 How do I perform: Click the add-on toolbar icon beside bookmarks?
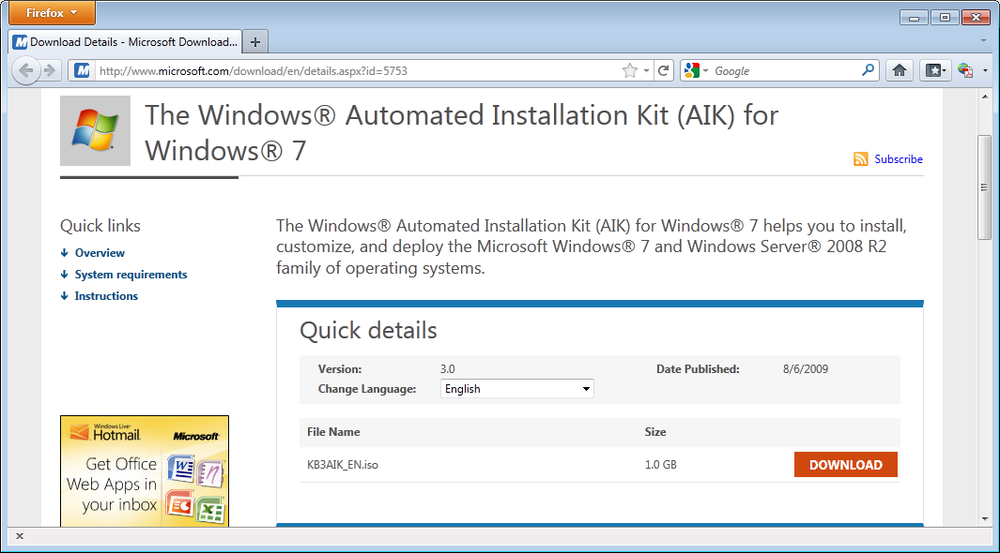[x=966, y=71]
